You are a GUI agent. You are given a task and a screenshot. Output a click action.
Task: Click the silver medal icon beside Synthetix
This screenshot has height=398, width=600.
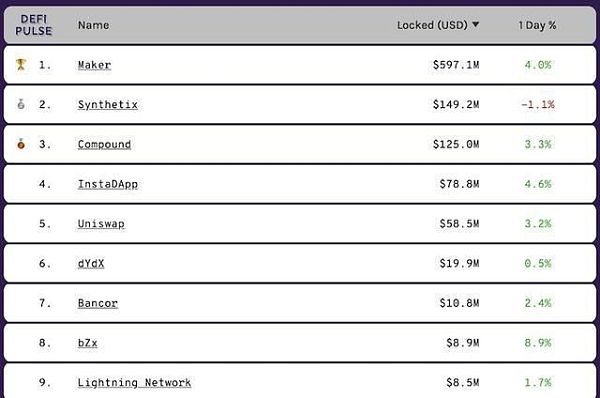tap(21, 104)
